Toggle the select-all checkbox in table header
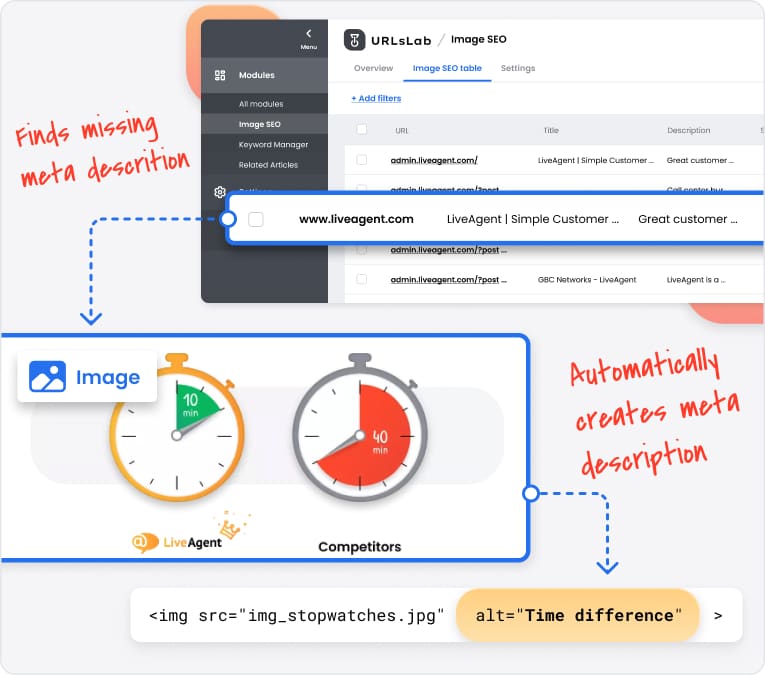Screen dimensions: 765x676 362,129
